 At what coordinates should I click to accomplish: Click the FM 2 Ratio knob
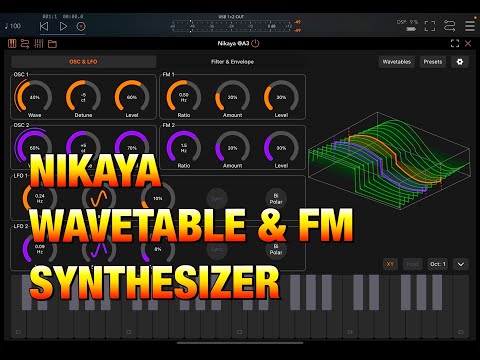(184, 148)
